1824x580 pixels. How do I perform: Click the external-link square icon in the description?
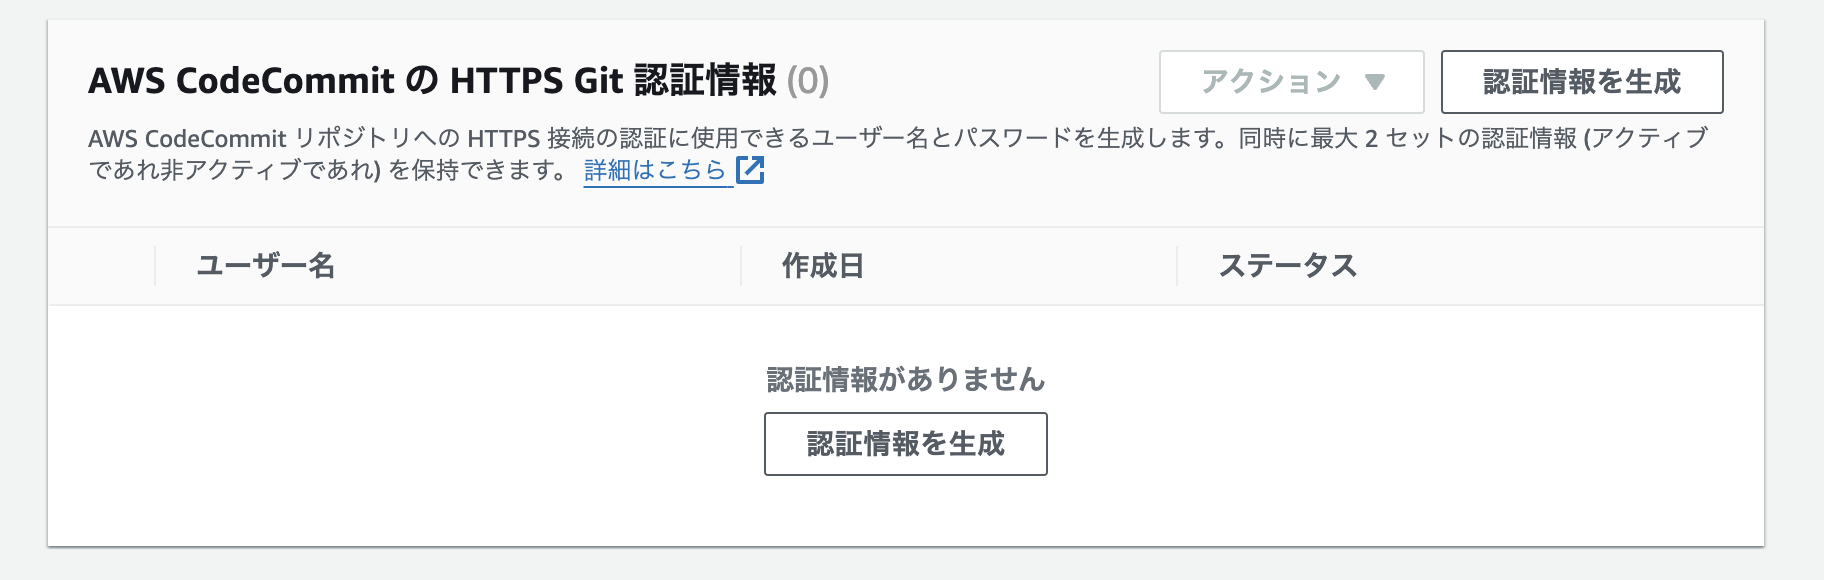click(752, 170)
